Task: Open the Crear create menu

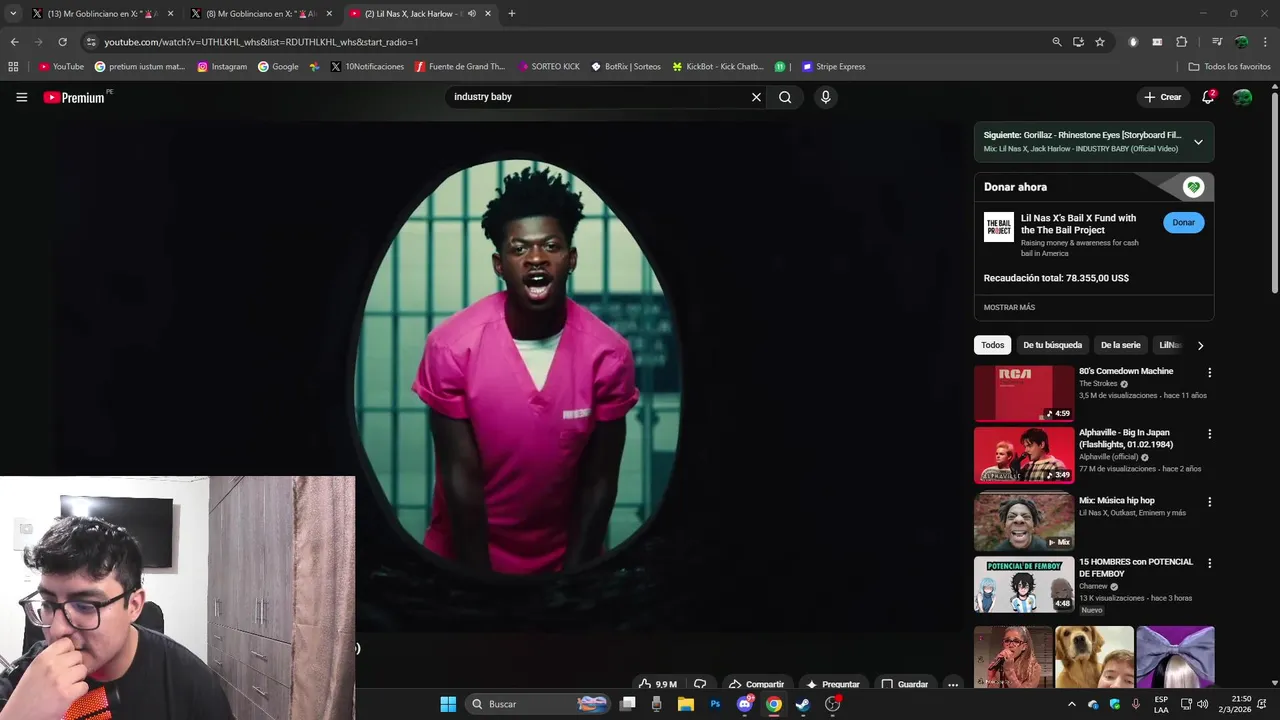Action: point(1163,97)
